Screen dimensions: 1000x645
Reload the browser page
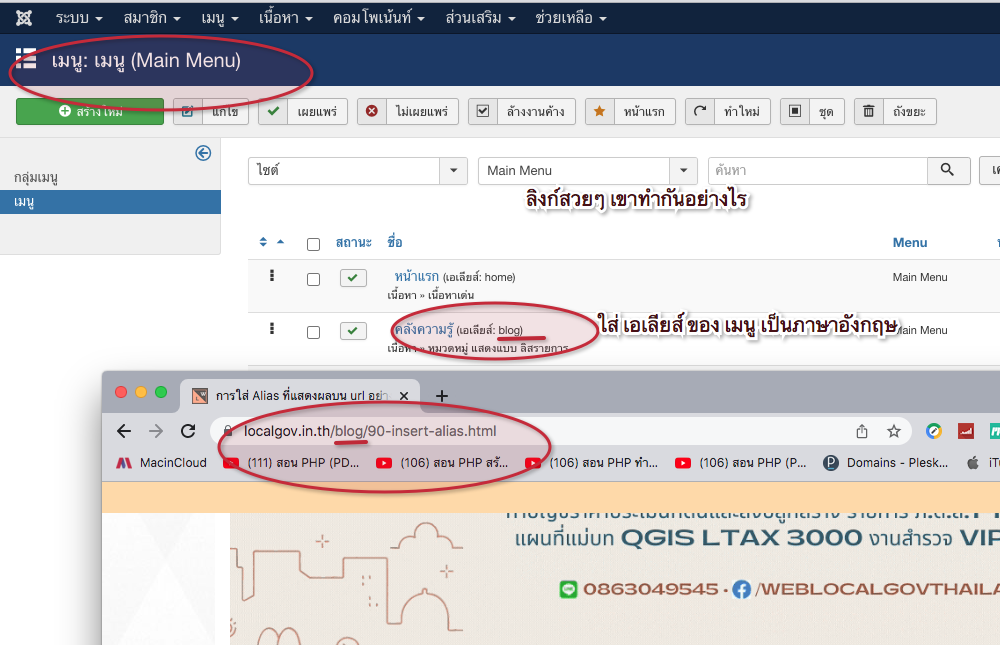click(188, 431)
